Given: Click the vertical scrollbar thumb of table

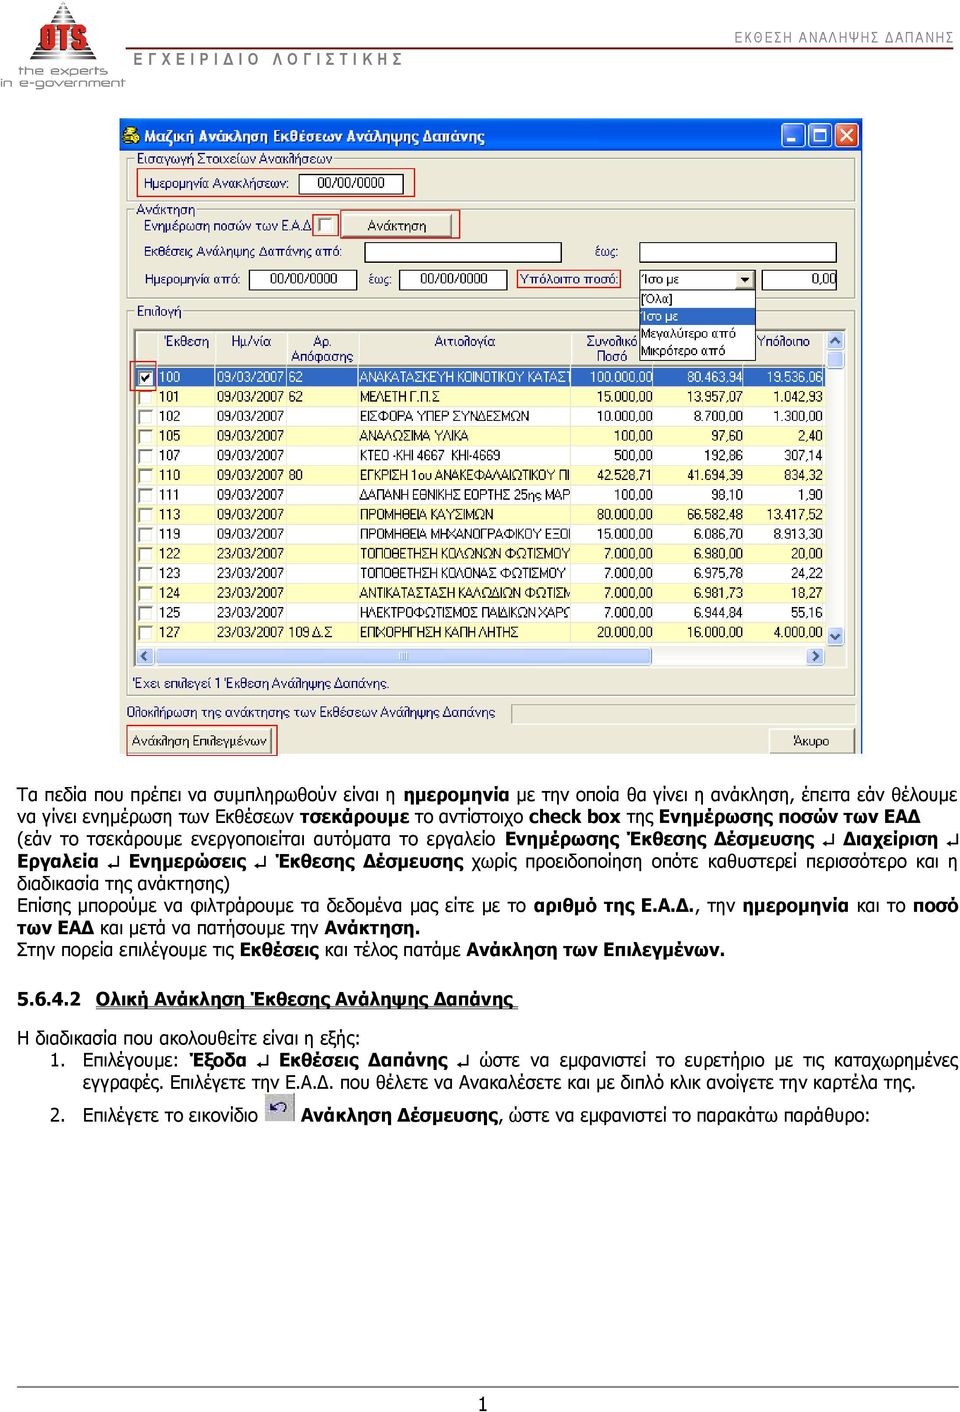Looking at the screenshot, I should pyautogui.click(x=836, y=360).
